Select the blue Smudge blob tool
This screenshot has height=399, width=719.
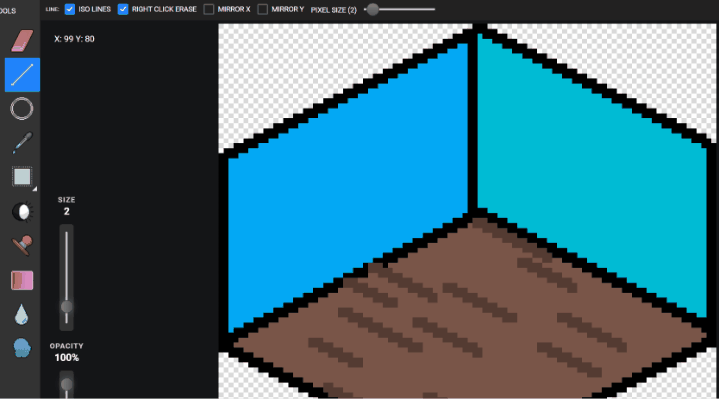click(x=22, y=348)
